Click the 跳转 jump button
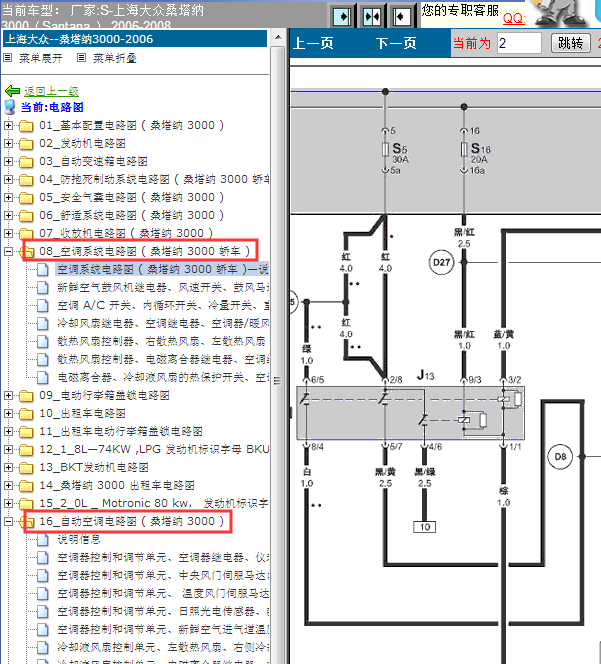 (571, 43)
